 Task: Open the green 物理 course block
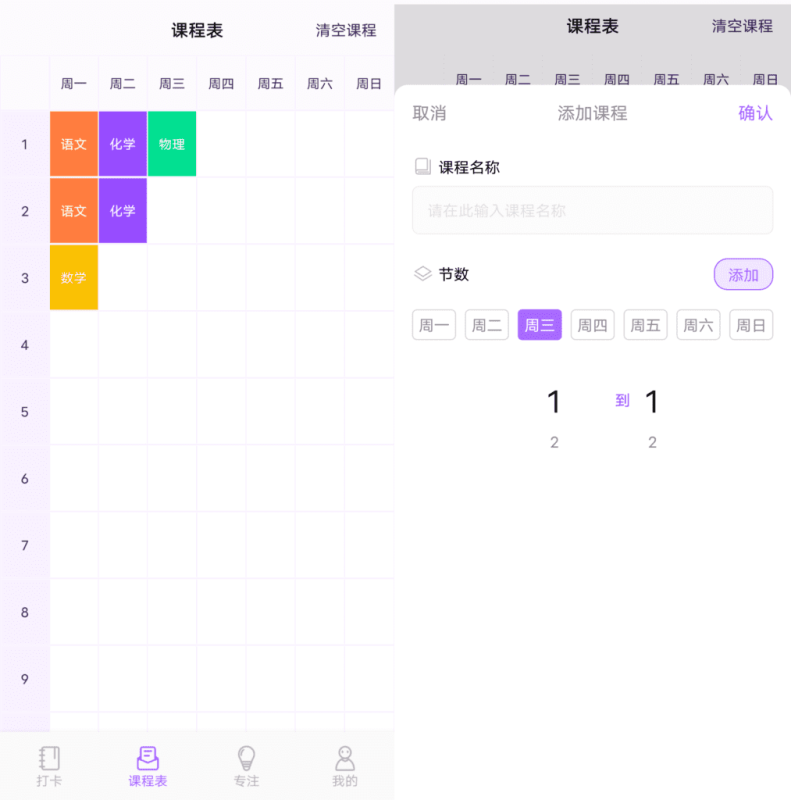[x=171, y=144]
